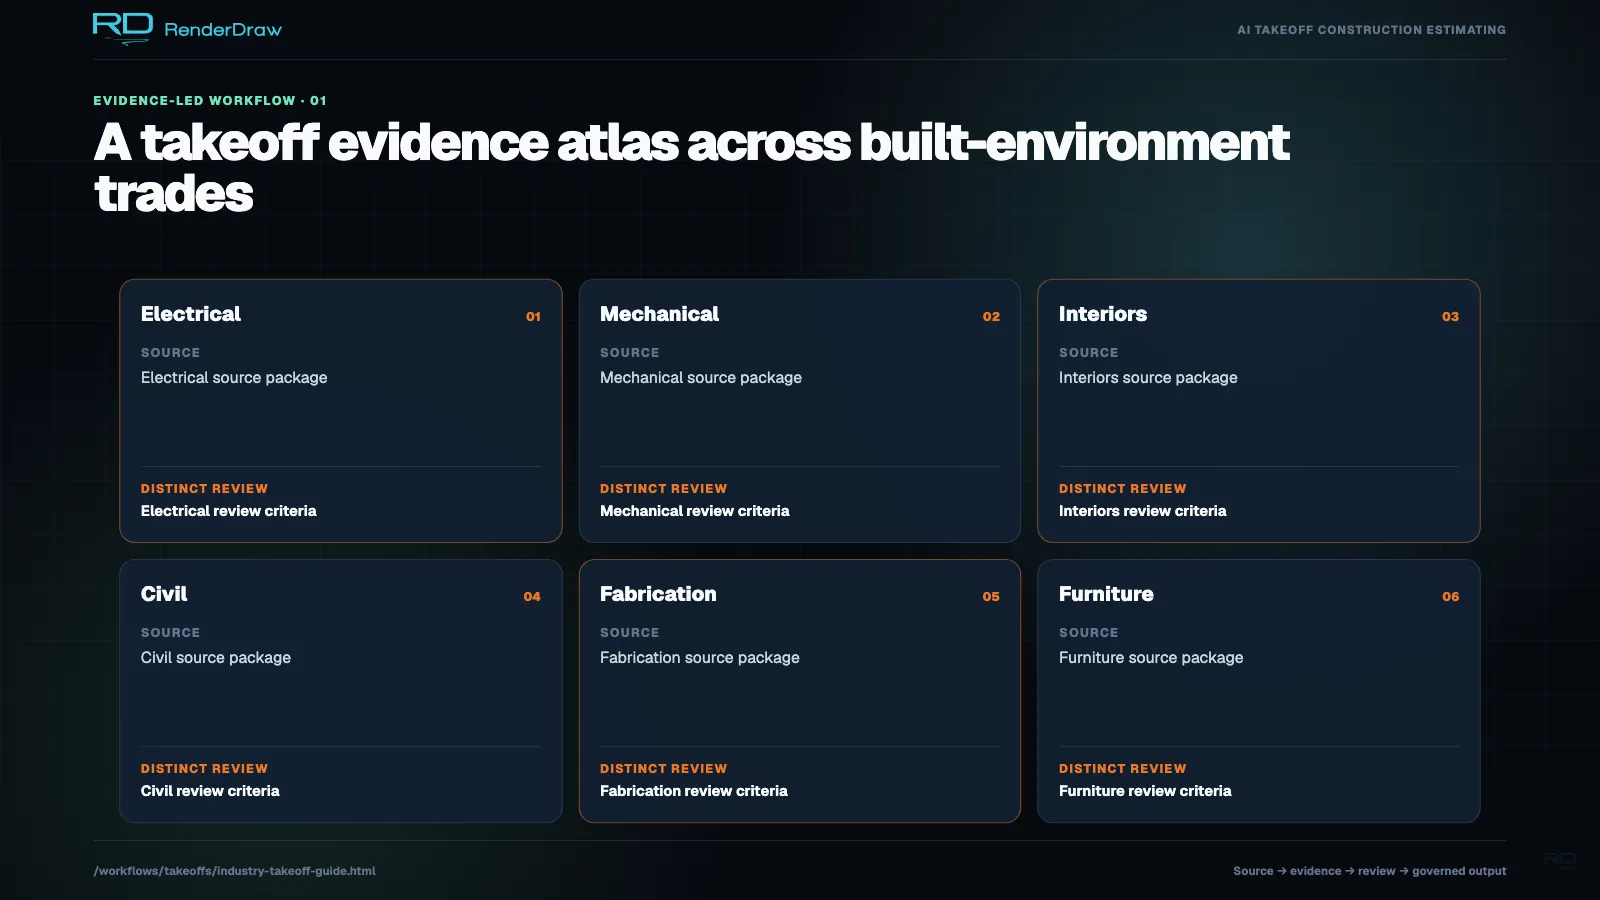
Task: Click the RenderDraw brand name
Action: pos(223,30)
